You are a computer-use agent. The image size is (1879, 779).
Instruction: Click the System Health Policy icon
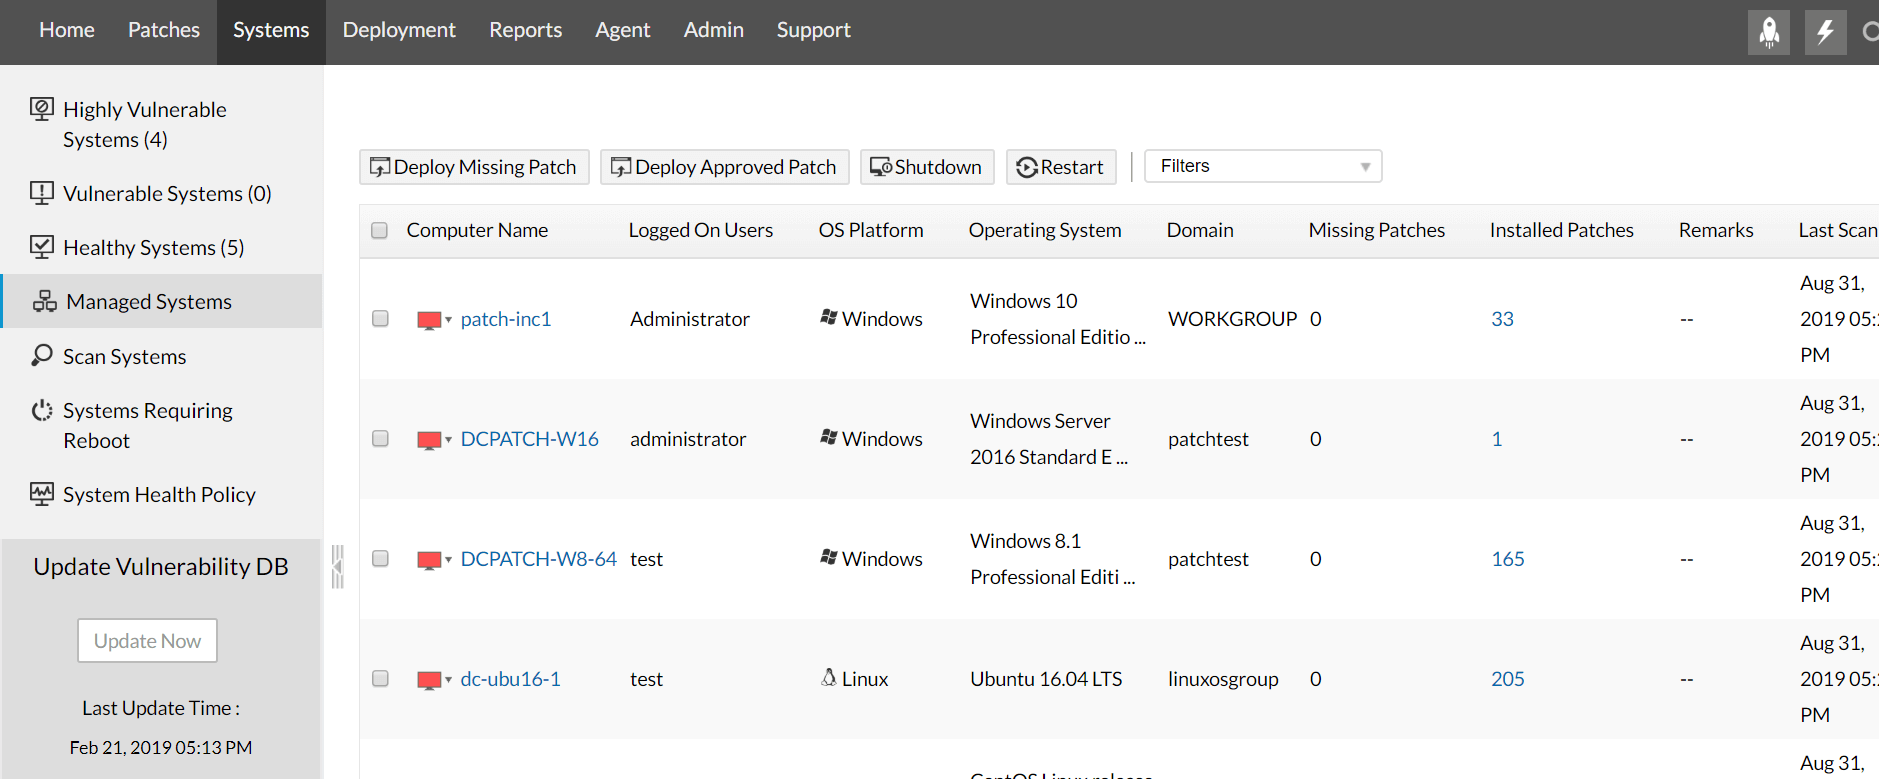click(42, 494)
